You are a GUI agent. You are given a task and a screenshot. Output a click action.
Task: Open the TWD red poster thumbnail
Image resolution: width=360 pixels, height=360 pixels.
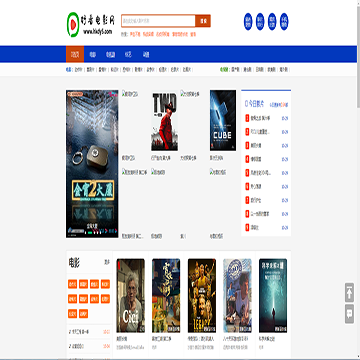click(x=165, y=121)
